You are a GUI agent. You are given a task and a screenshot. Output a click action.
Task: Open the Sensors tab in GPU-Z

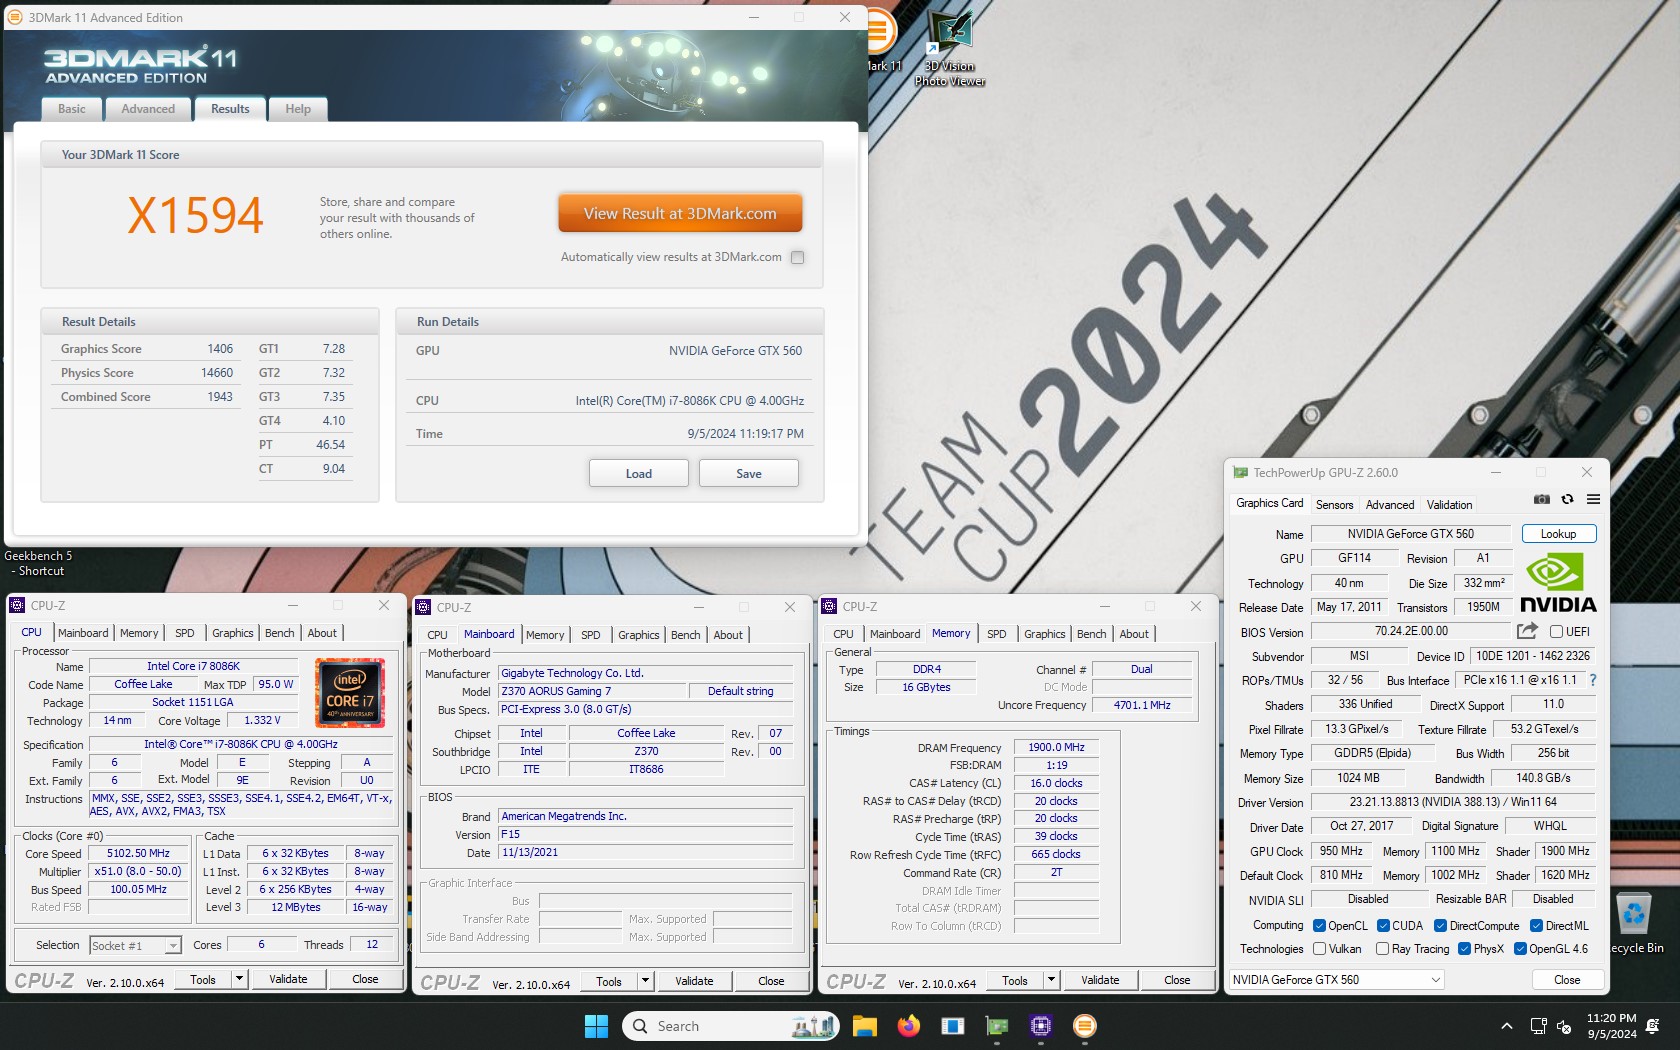pyautogui.click(x=1334, y=505)
